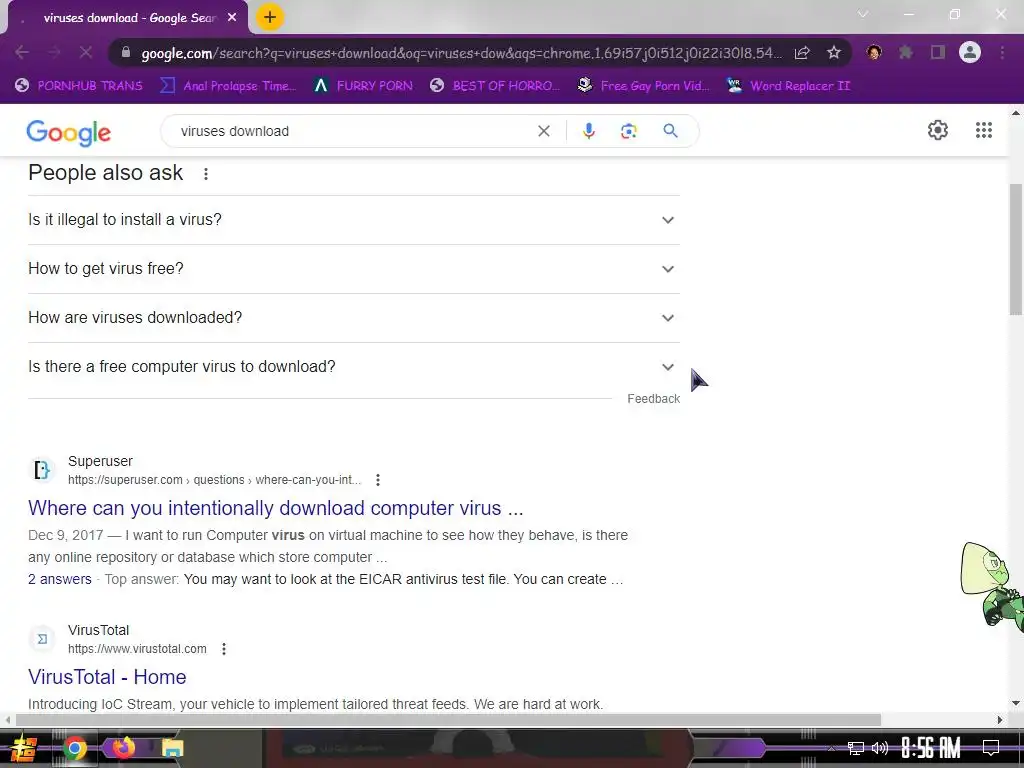
Task: Expand 'Is it illegal to install a virus?'
Action: 354,220
